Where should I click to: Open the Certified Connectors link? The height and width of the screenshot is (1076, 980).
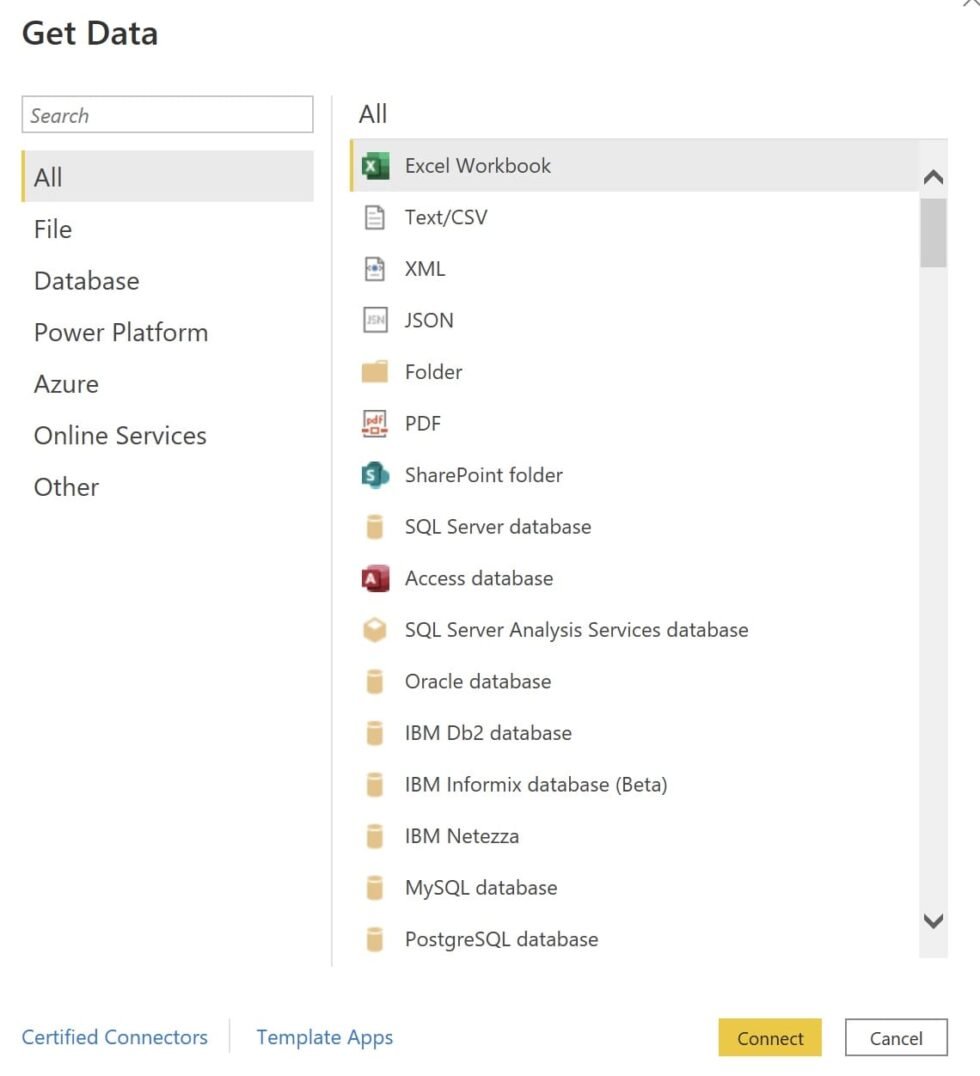point(114,1037)
